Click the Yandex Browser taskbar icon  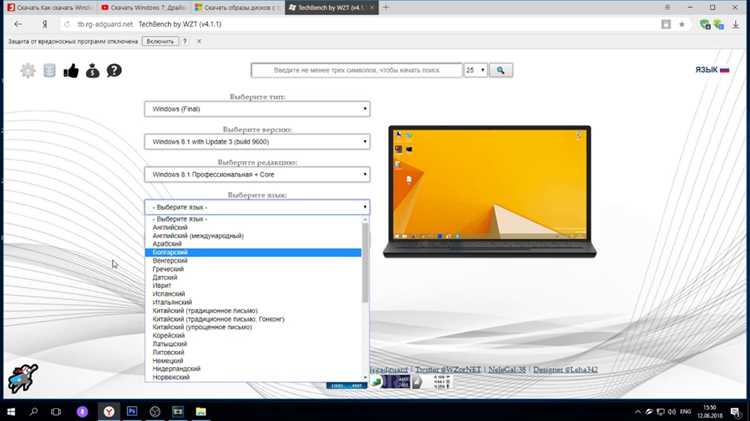(109, 411)
